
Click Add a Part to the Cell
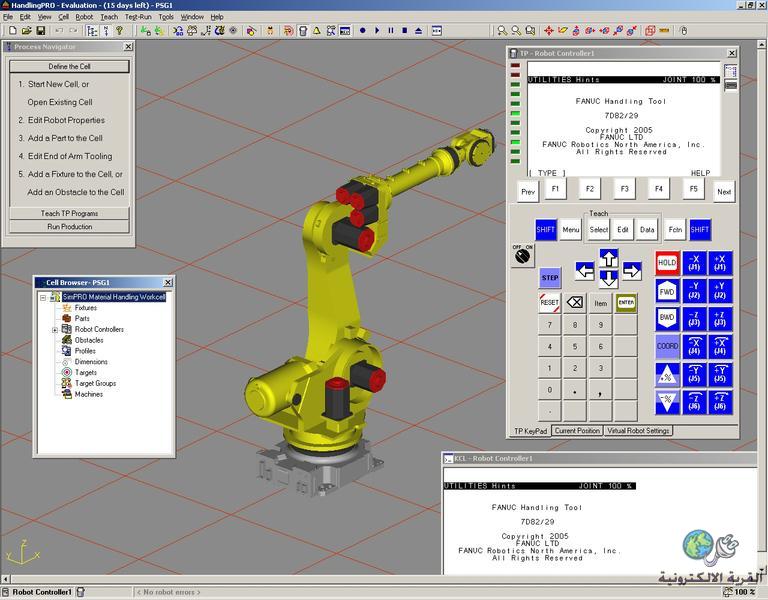(65, 138)
